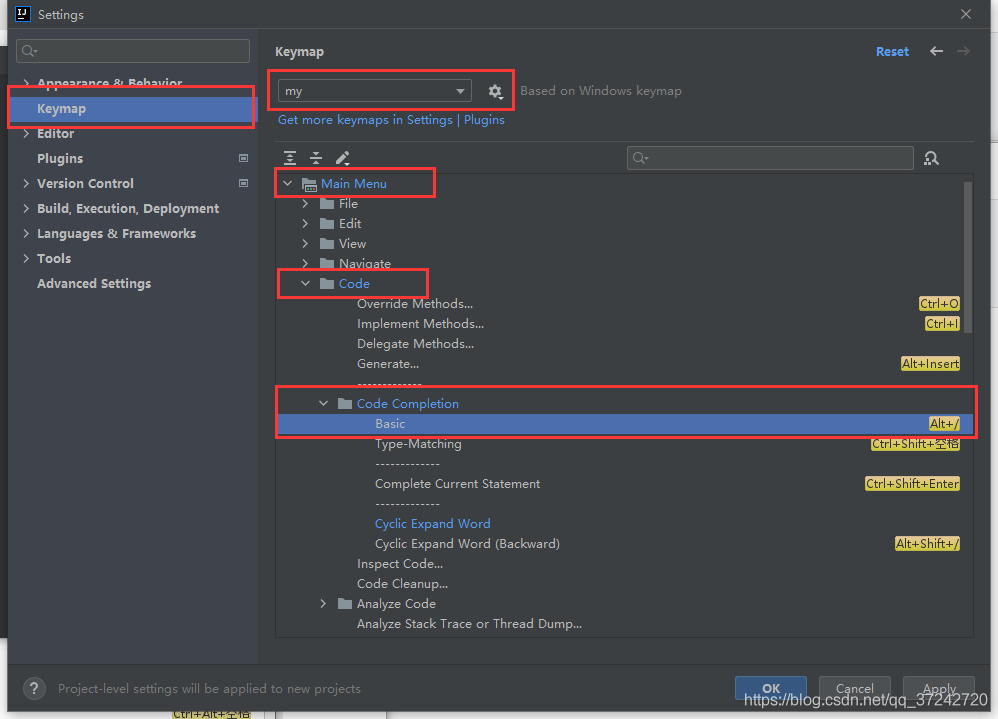This screenshot has height=719, width=998.
Task: Click the Main Menu group icon
Action: click(x=309, y=184)
